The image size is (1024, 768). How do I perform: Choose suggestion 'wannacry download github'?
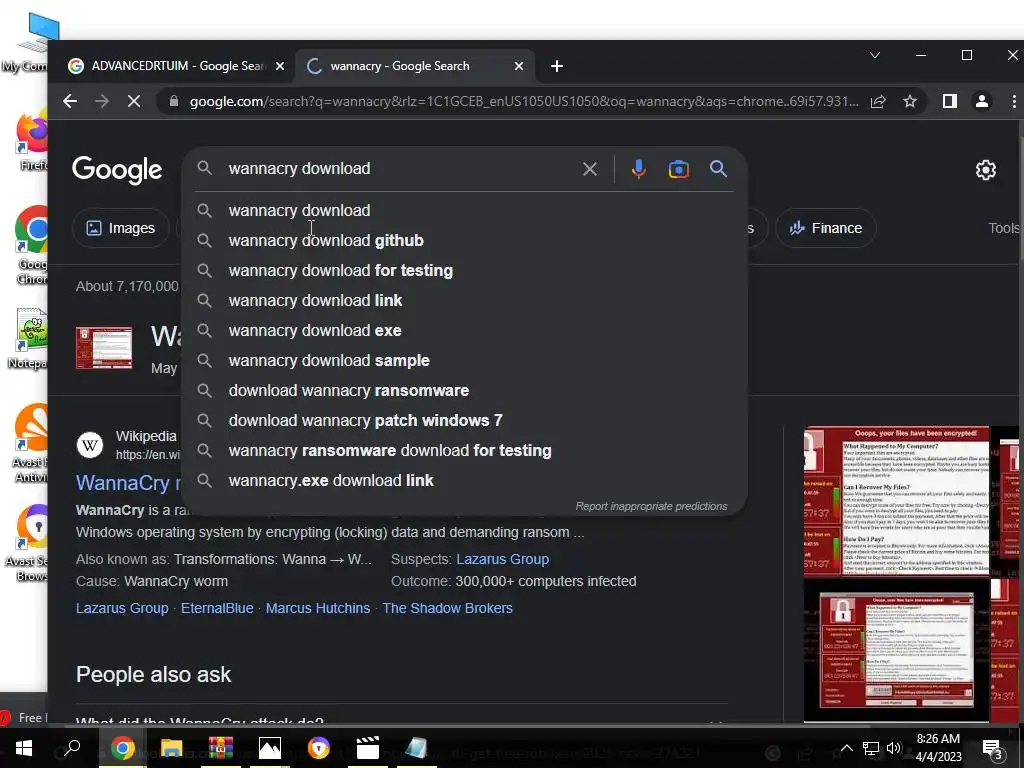click(464, 240)
